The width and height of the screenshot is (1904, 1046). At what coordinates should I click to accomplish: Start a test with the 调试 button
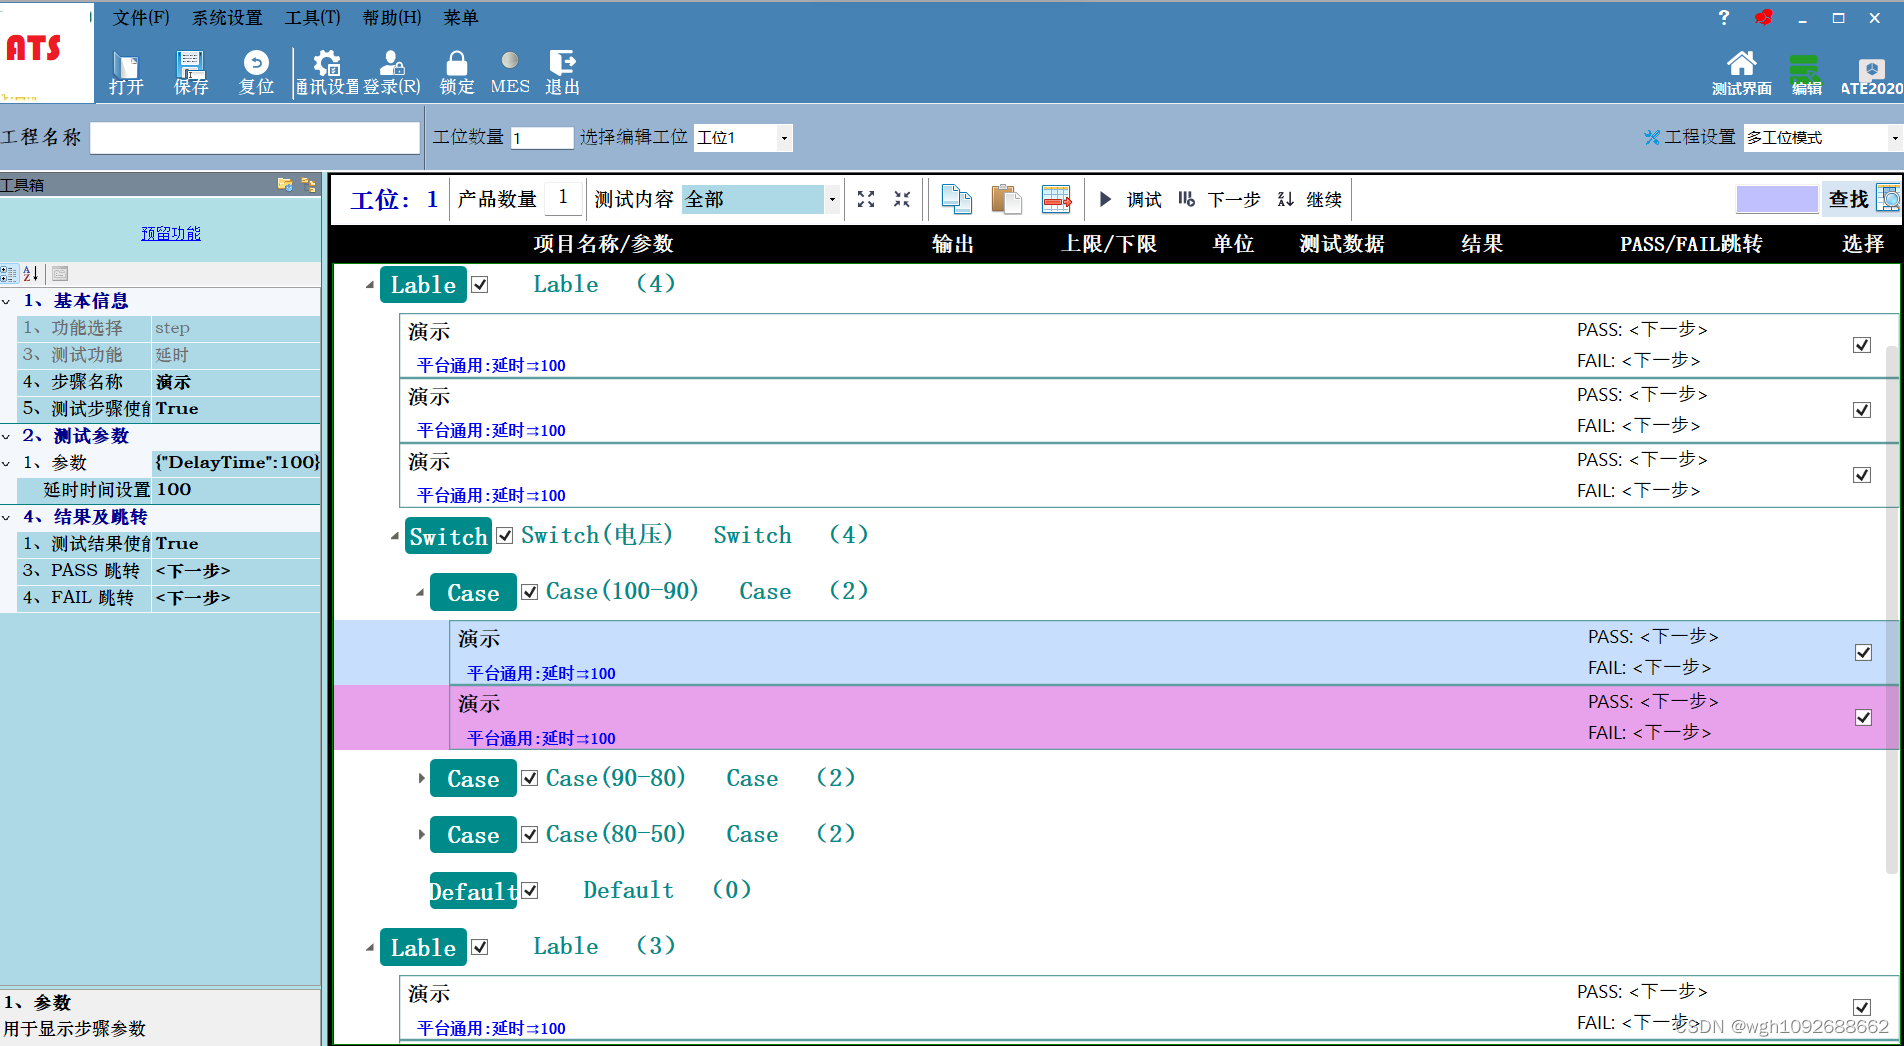coord(1131,199)
